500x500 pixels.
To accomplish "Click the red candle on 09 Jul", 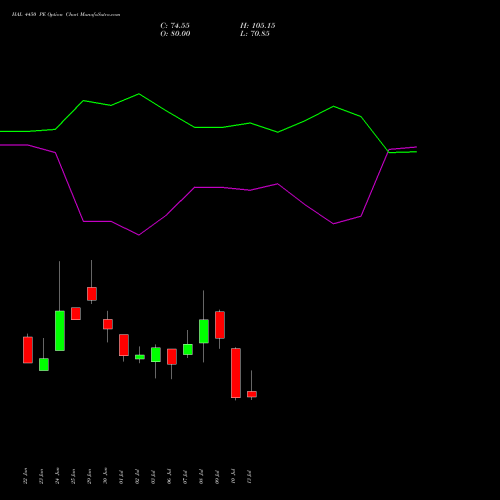I will 220,325.
